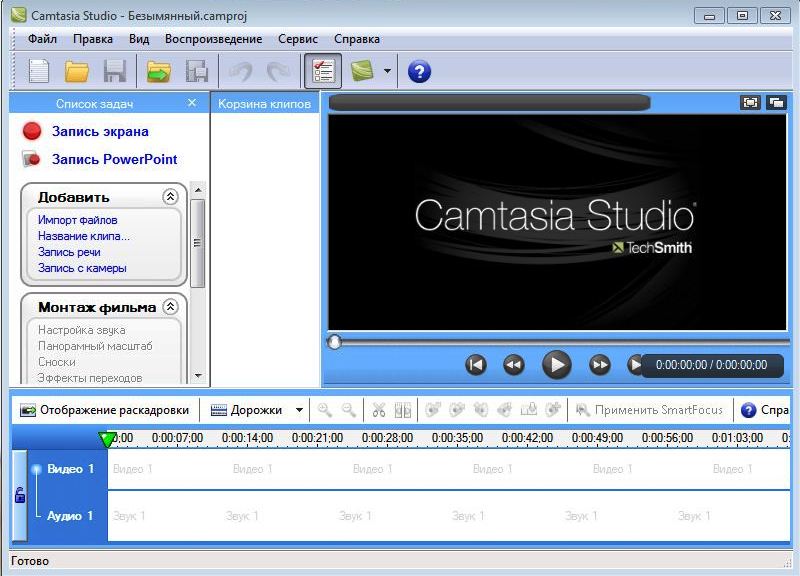Click the task list scrollbar thumb

tap(198, 243)
